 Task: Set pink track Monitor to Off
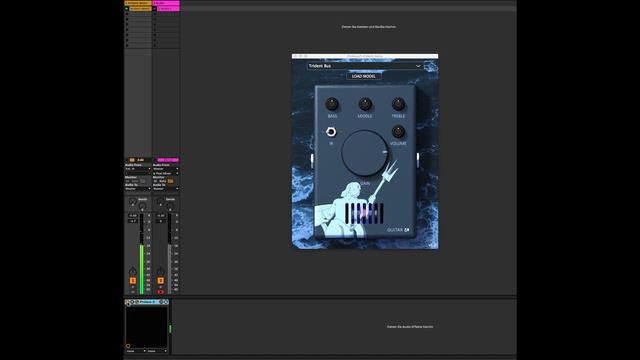pyautogui.click(x=170, y=181)
